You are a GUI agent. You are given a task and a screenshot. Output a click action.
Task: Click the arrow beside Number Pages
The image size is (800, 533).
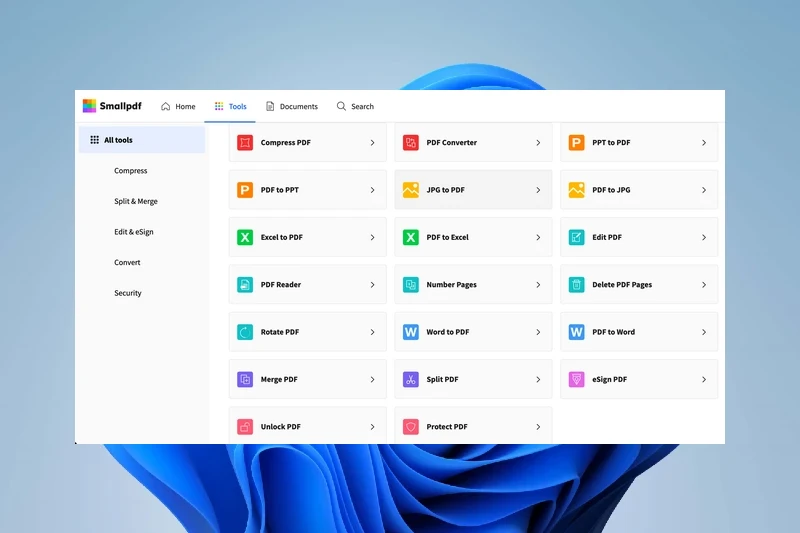(538, 285)
